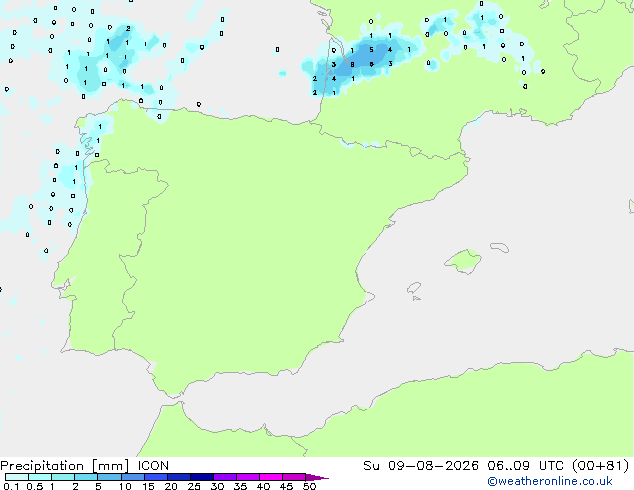
Task: Pick the 5 mm legend color swatch
Action: click(109, 477)
